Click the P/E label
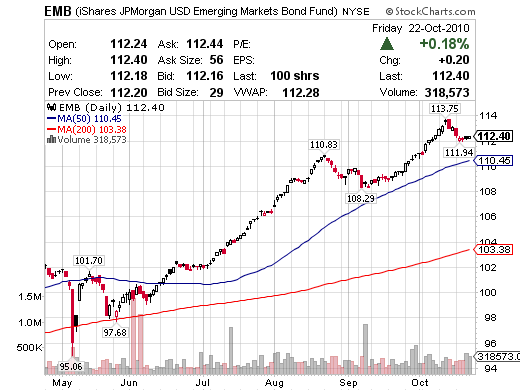520x391 pixels. click(x=242, y=44)
